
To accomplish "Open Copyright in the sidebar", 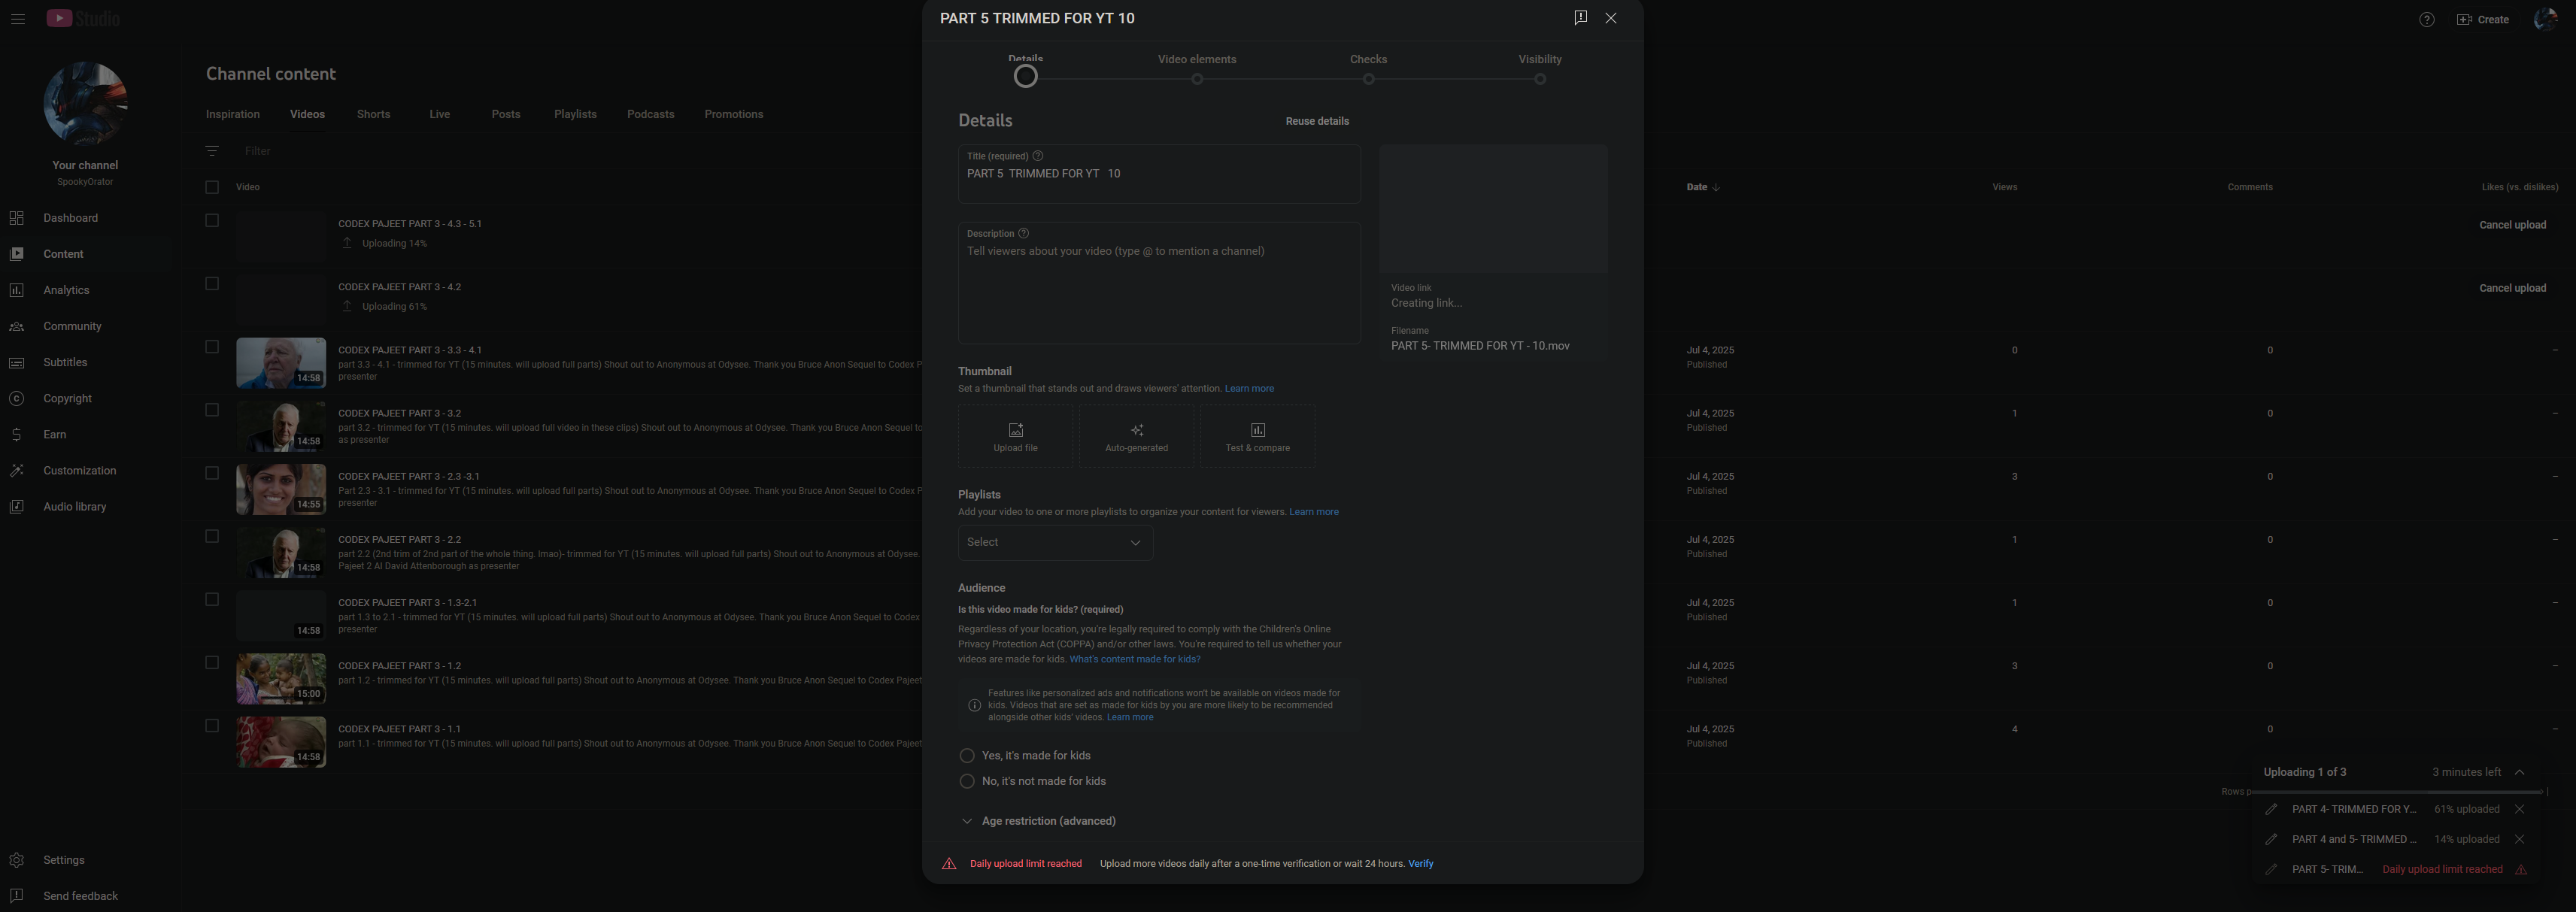I will 67,398.
